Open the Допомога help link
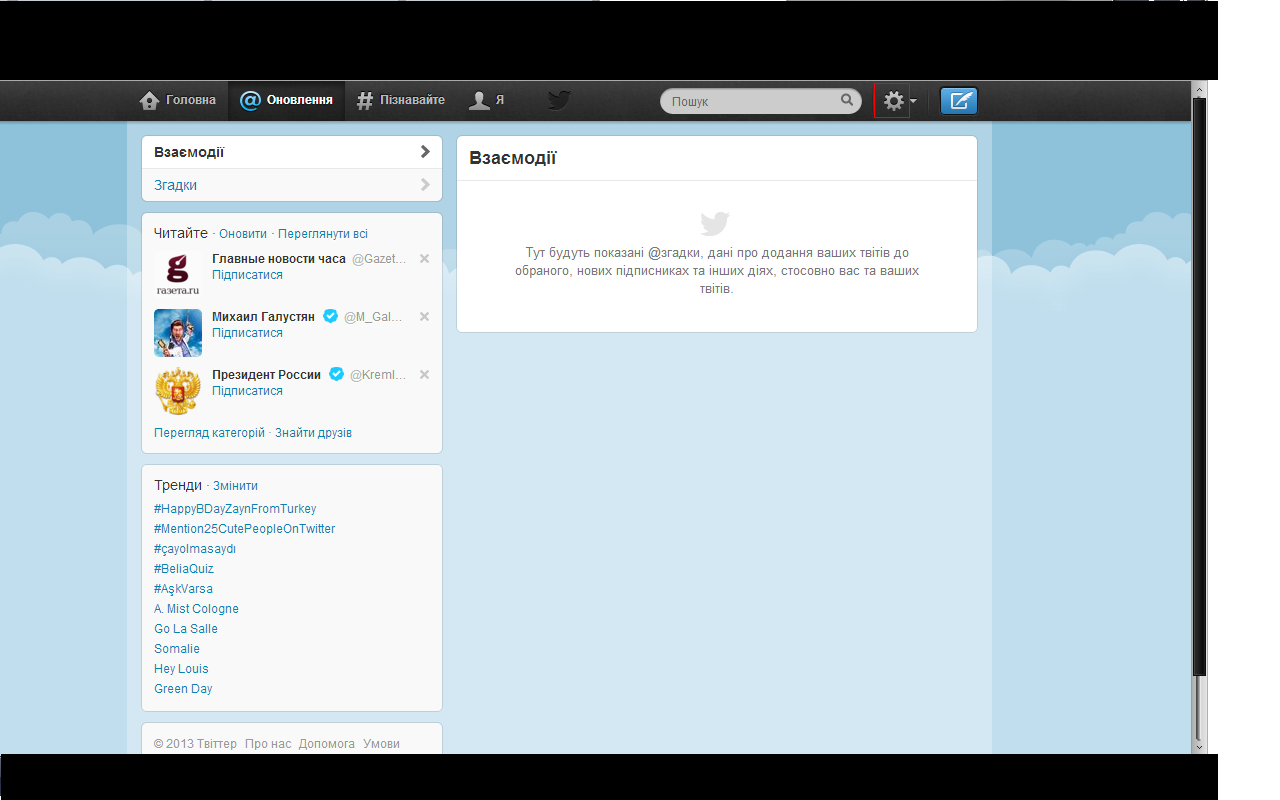This screenshot has height=800, width=1280. click(x=326, y=744)
